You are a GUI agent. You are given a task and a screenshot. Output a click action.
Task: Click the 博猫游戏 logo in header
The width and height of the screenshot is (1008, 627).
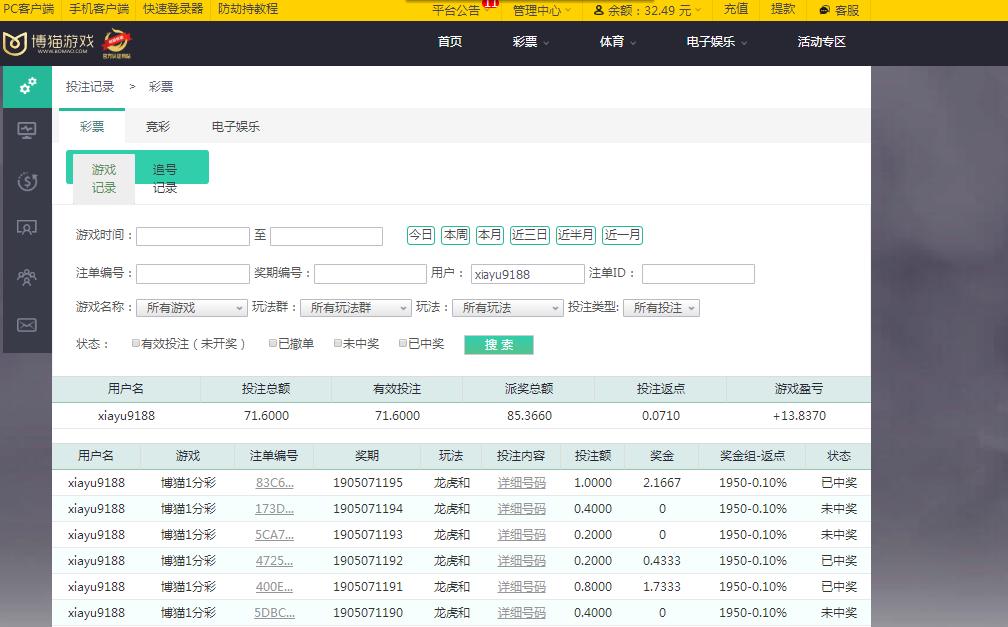tap(50, 43)
